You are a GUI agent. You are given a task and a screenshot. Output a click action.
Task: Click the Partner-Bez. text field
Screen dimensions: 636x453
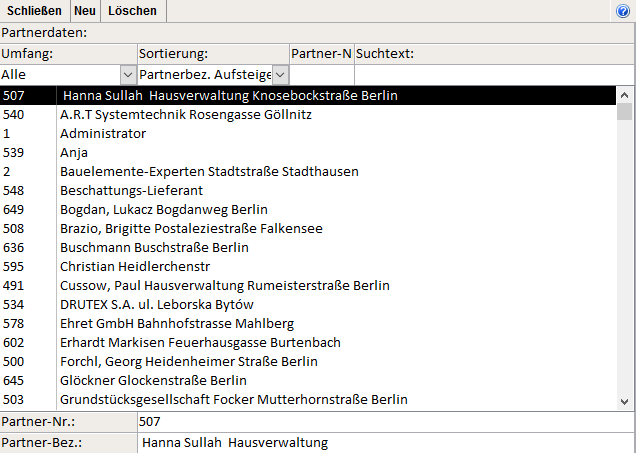point(386,442)
